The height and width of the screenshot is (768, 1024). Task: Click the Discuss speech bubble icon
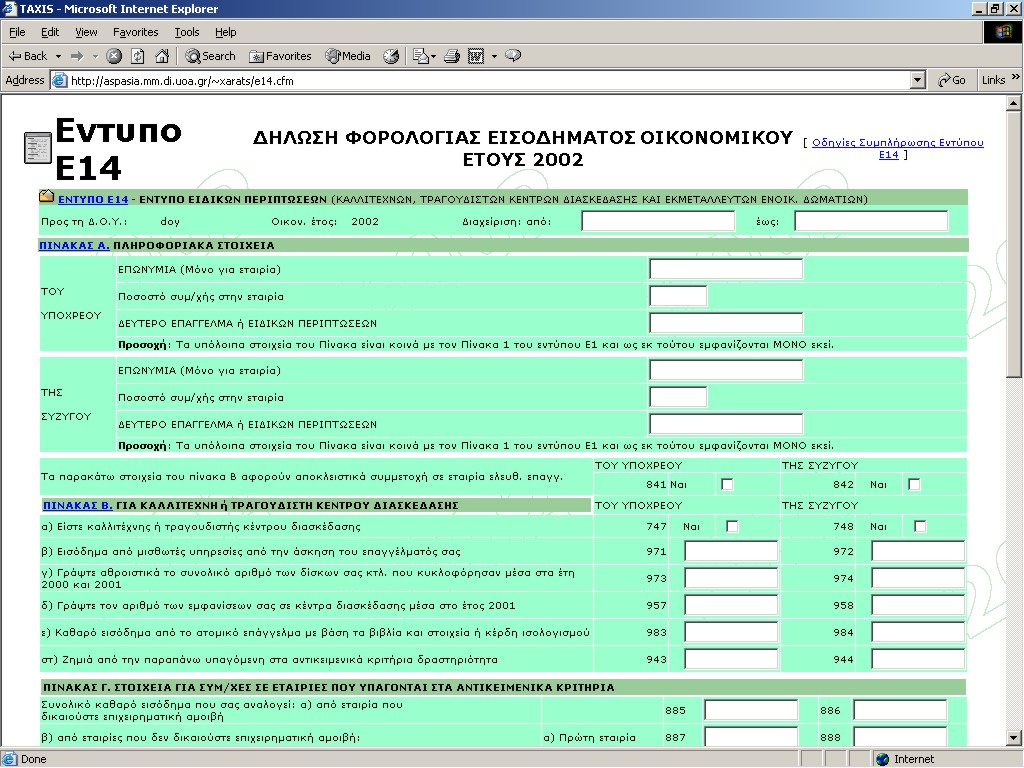point(513,56)
